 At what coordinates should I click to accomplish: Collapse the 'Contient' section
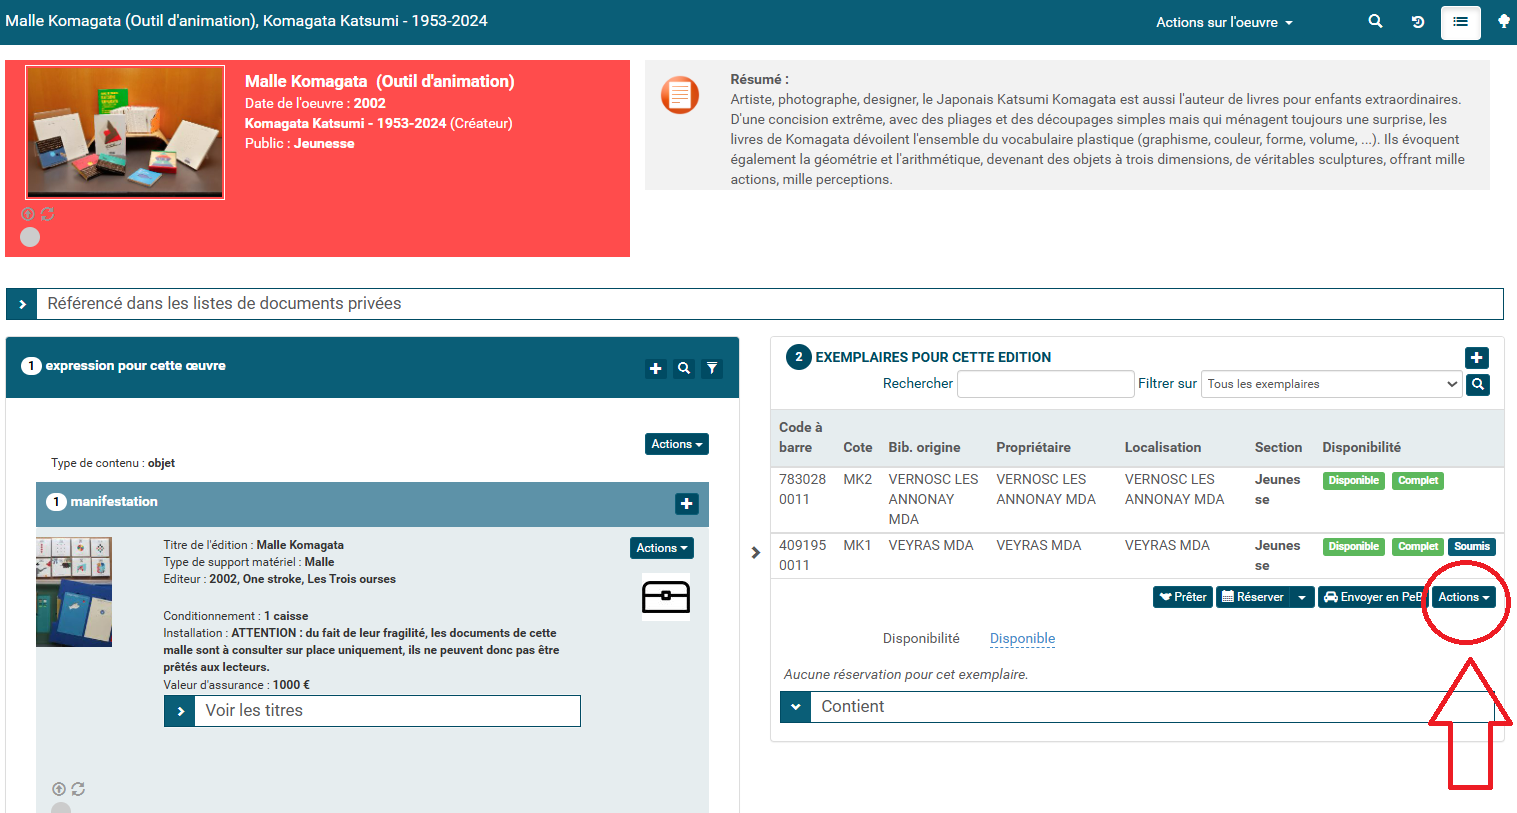(x=795, y=707)
